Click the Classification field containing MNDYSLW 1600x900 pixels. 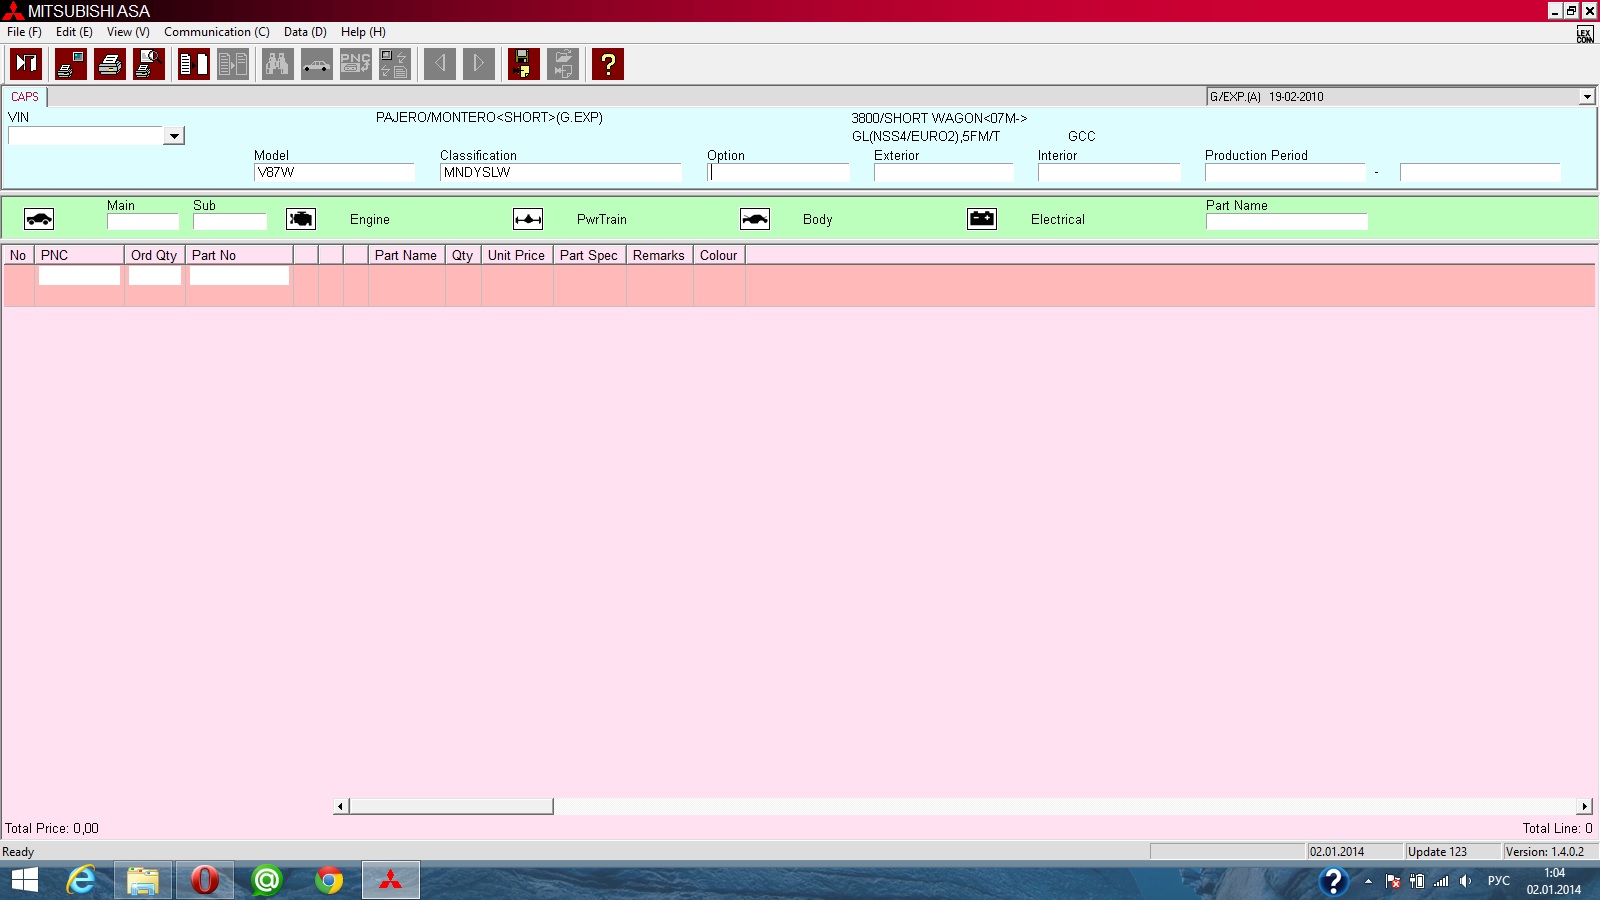(561, 173)
